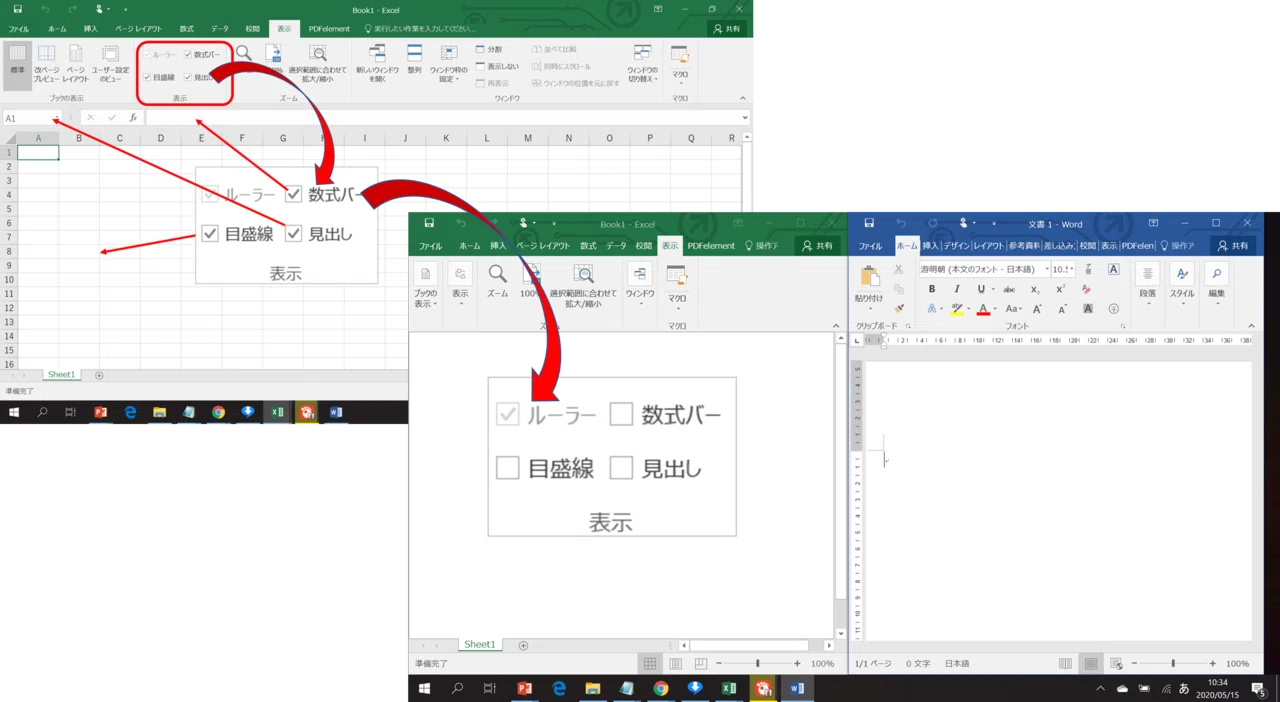Switch to データ tab in upper Excel
This screenshot has height=702, width=1280.
(220, 29)
